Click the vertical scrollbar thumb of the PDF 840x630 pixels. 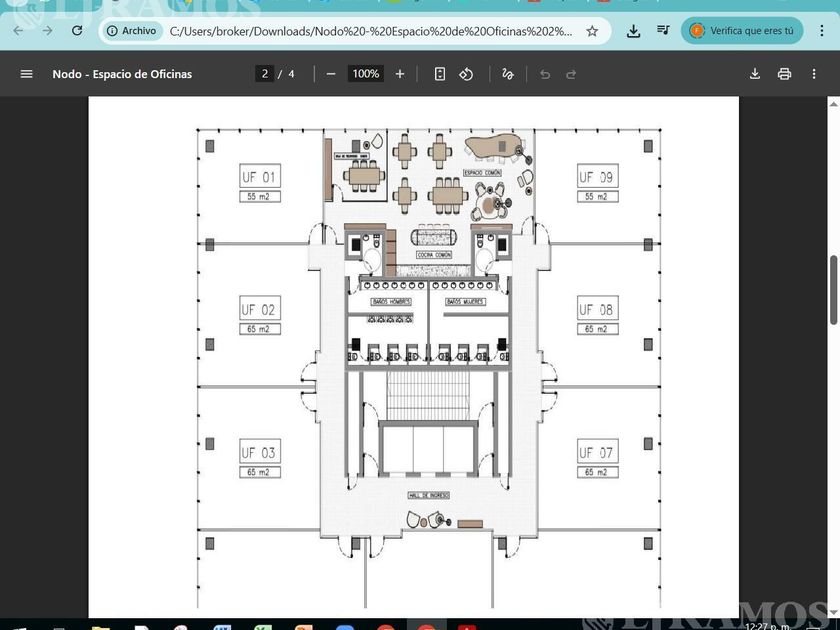coord(834,290)
